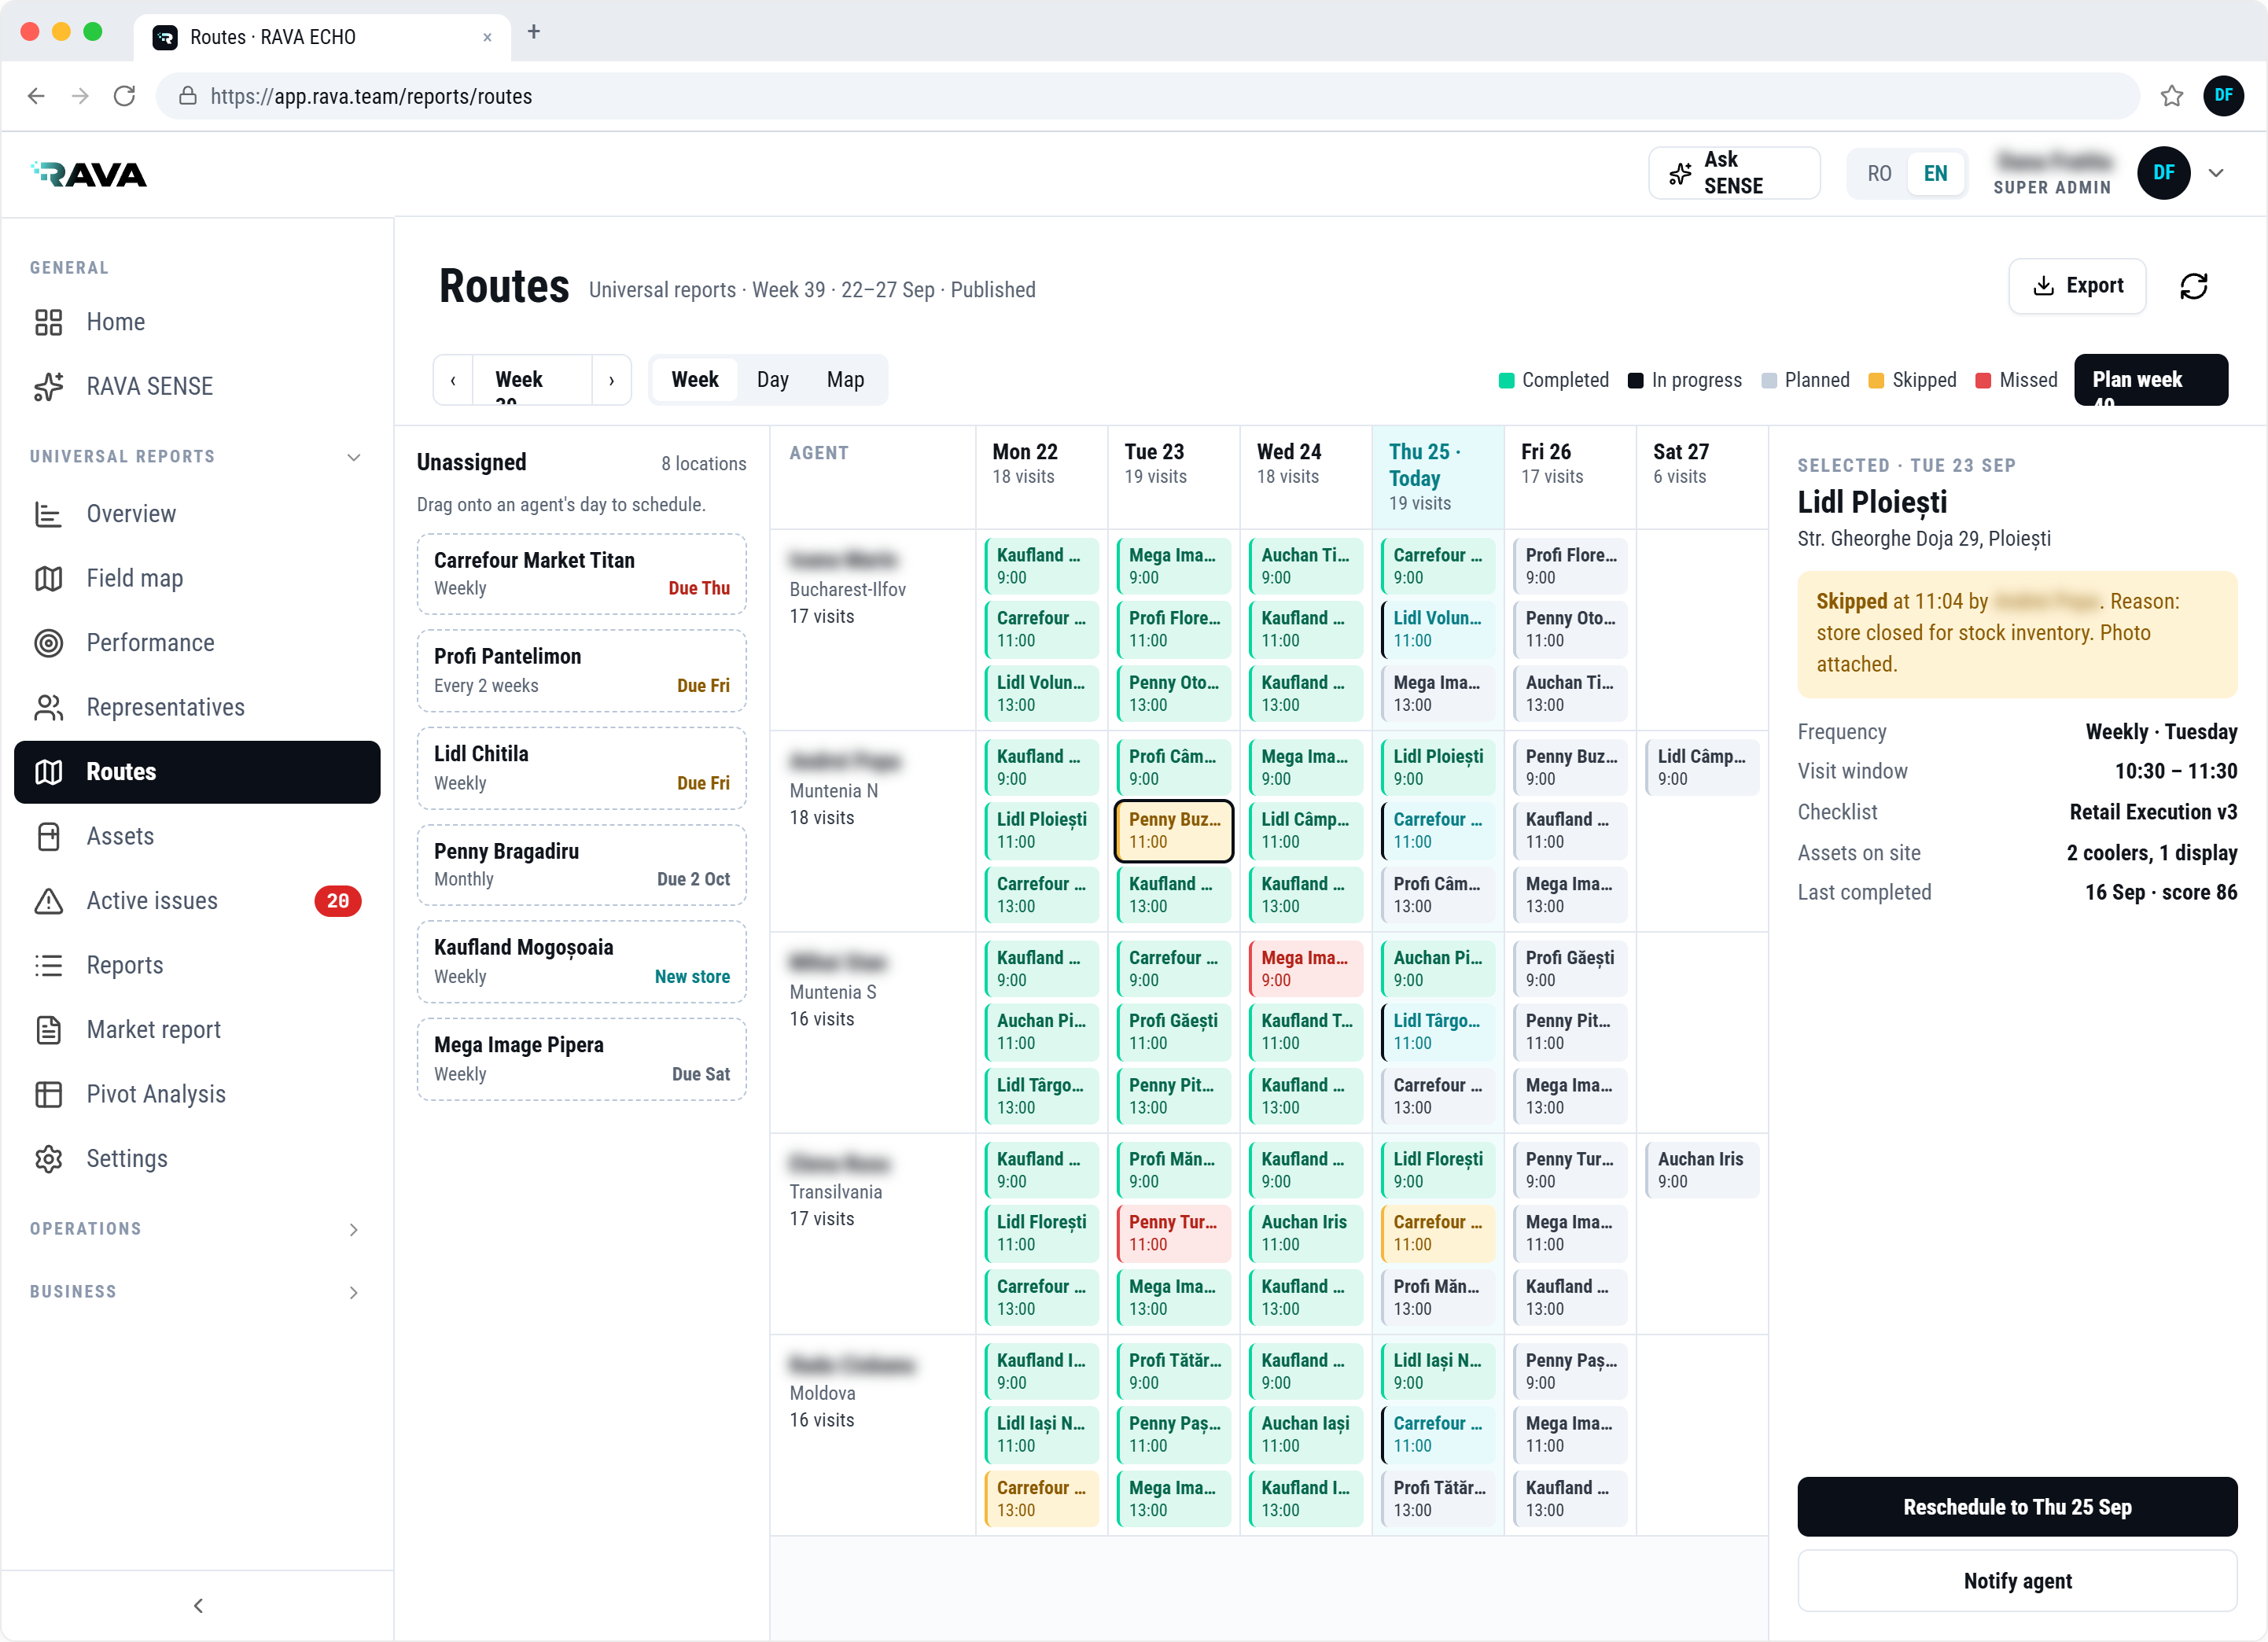2268x1642 pixels.
Task: Click the Completed legend swatch
Action: coord(1506,380)
